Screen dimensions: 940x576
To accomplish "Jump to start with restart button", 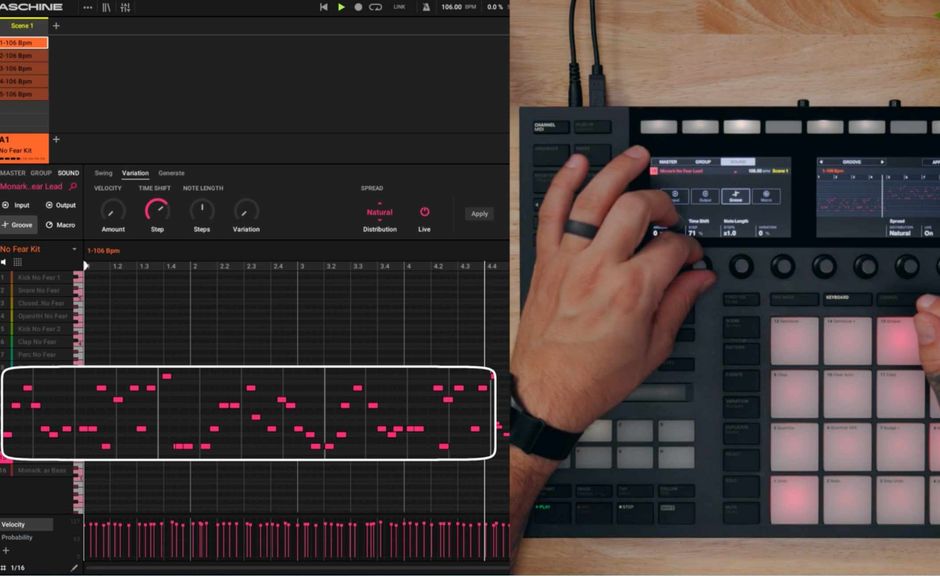I will [324, 7].
